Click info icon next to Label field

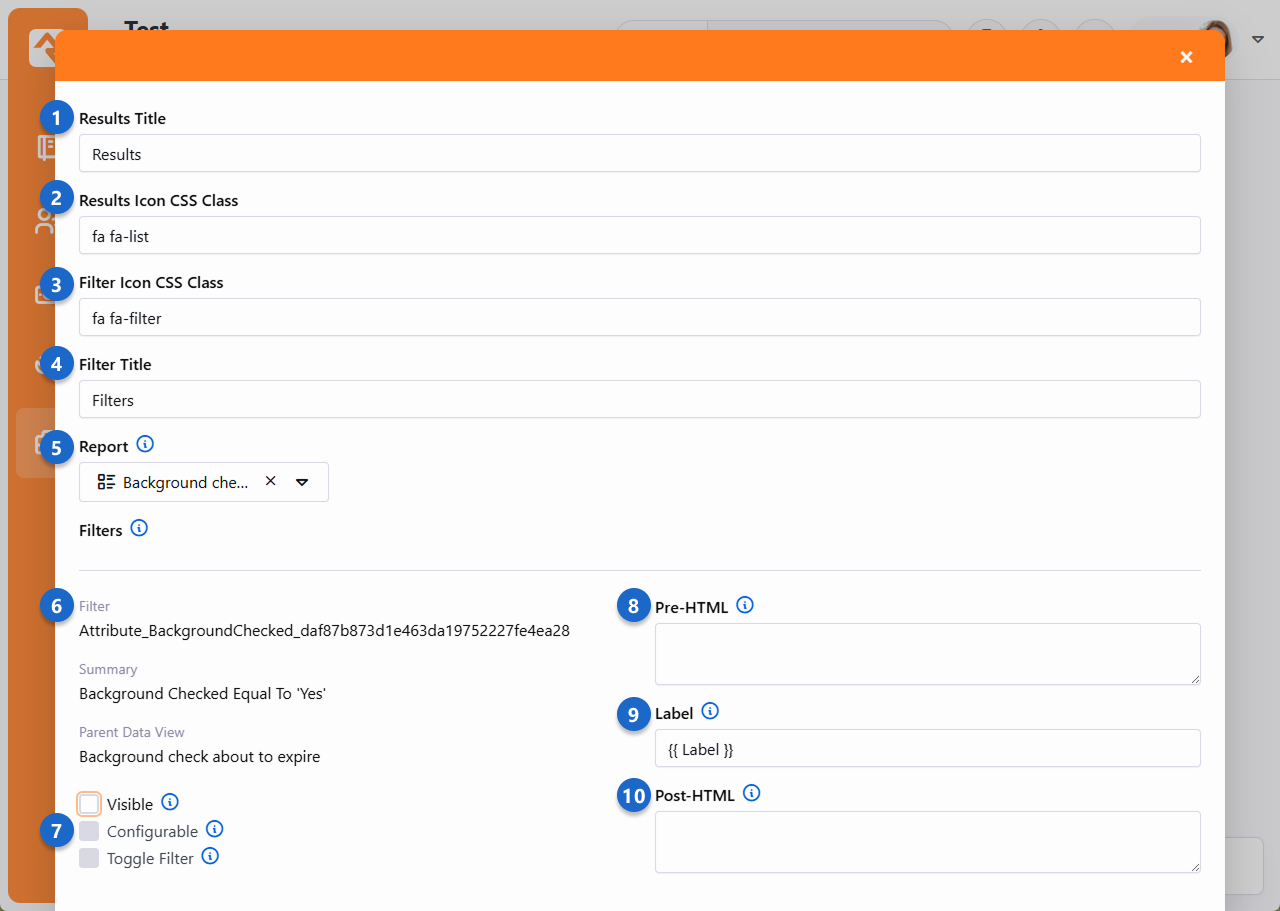tap(710, 711)
